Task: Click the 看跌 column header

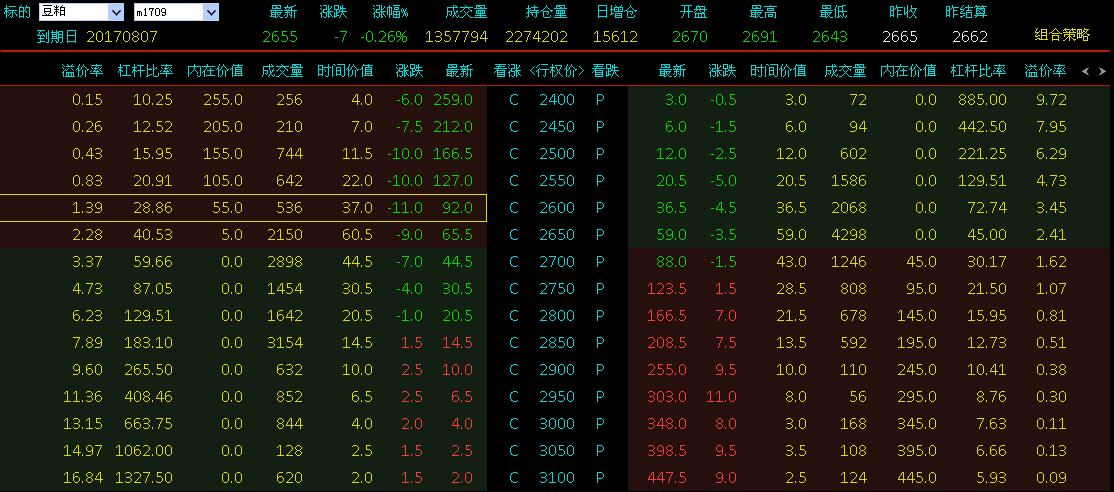Action: click(605, 71)
